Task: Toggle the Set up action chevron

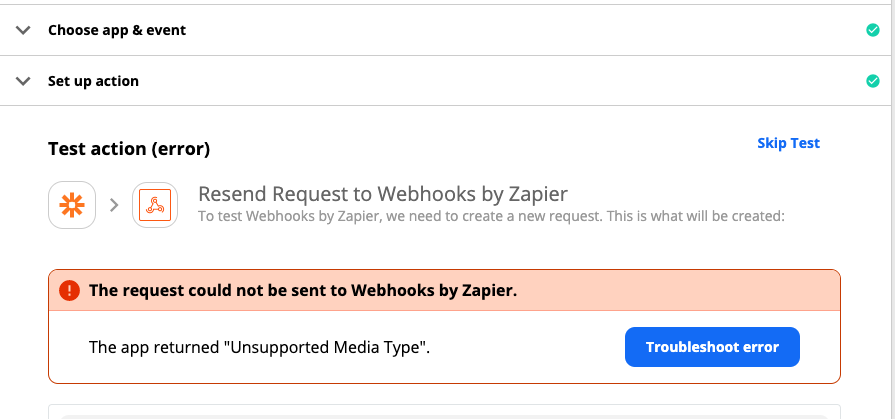Action: point(23,81)
